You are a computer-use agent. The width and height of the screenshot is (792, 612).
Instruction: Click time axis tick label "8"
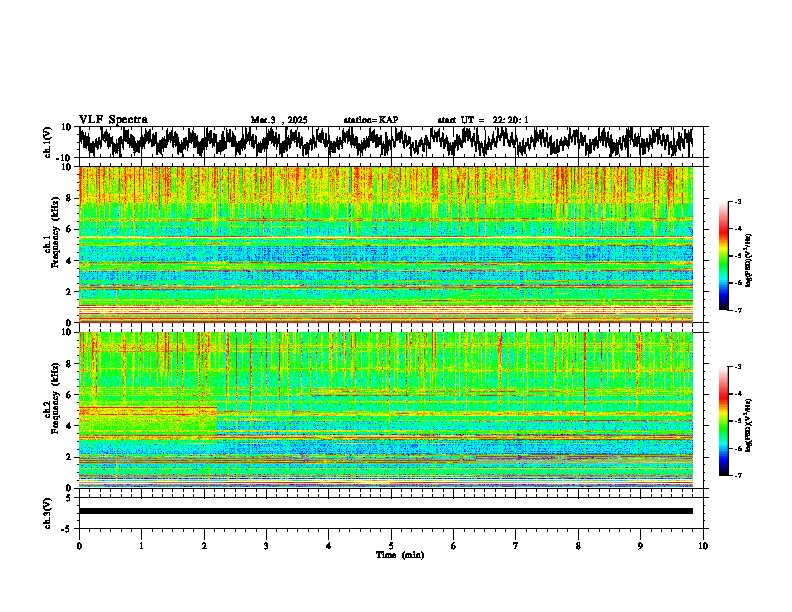click(x=578, y=546)
